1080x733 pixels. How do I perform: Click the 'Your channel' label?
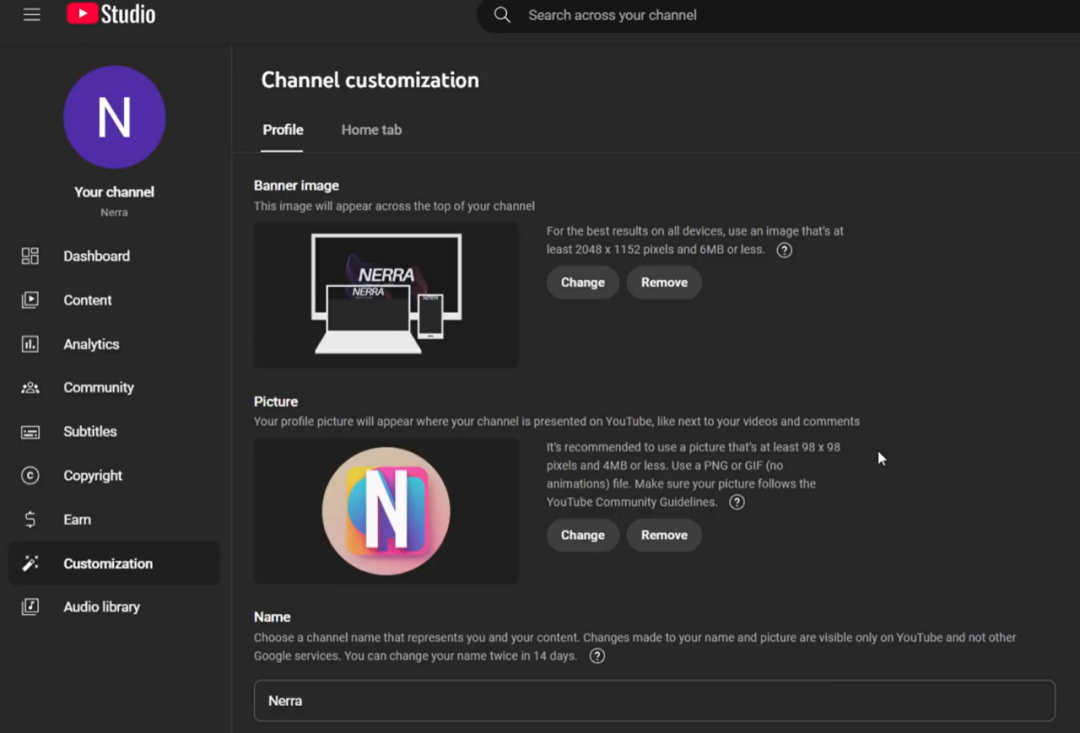pos(114,192)
